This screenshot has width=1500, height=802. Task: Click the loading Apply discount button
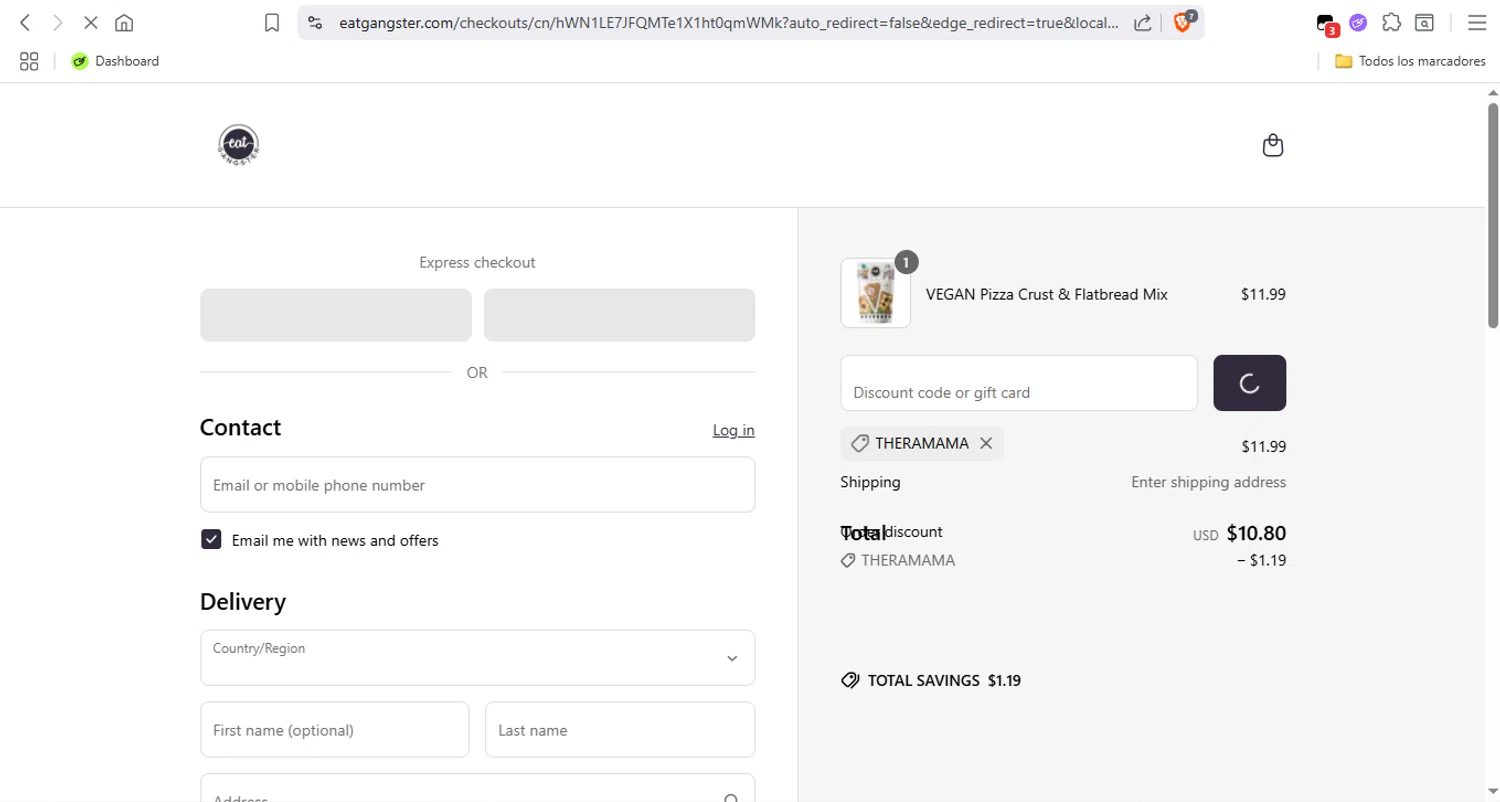click(x=1249, y=383)
